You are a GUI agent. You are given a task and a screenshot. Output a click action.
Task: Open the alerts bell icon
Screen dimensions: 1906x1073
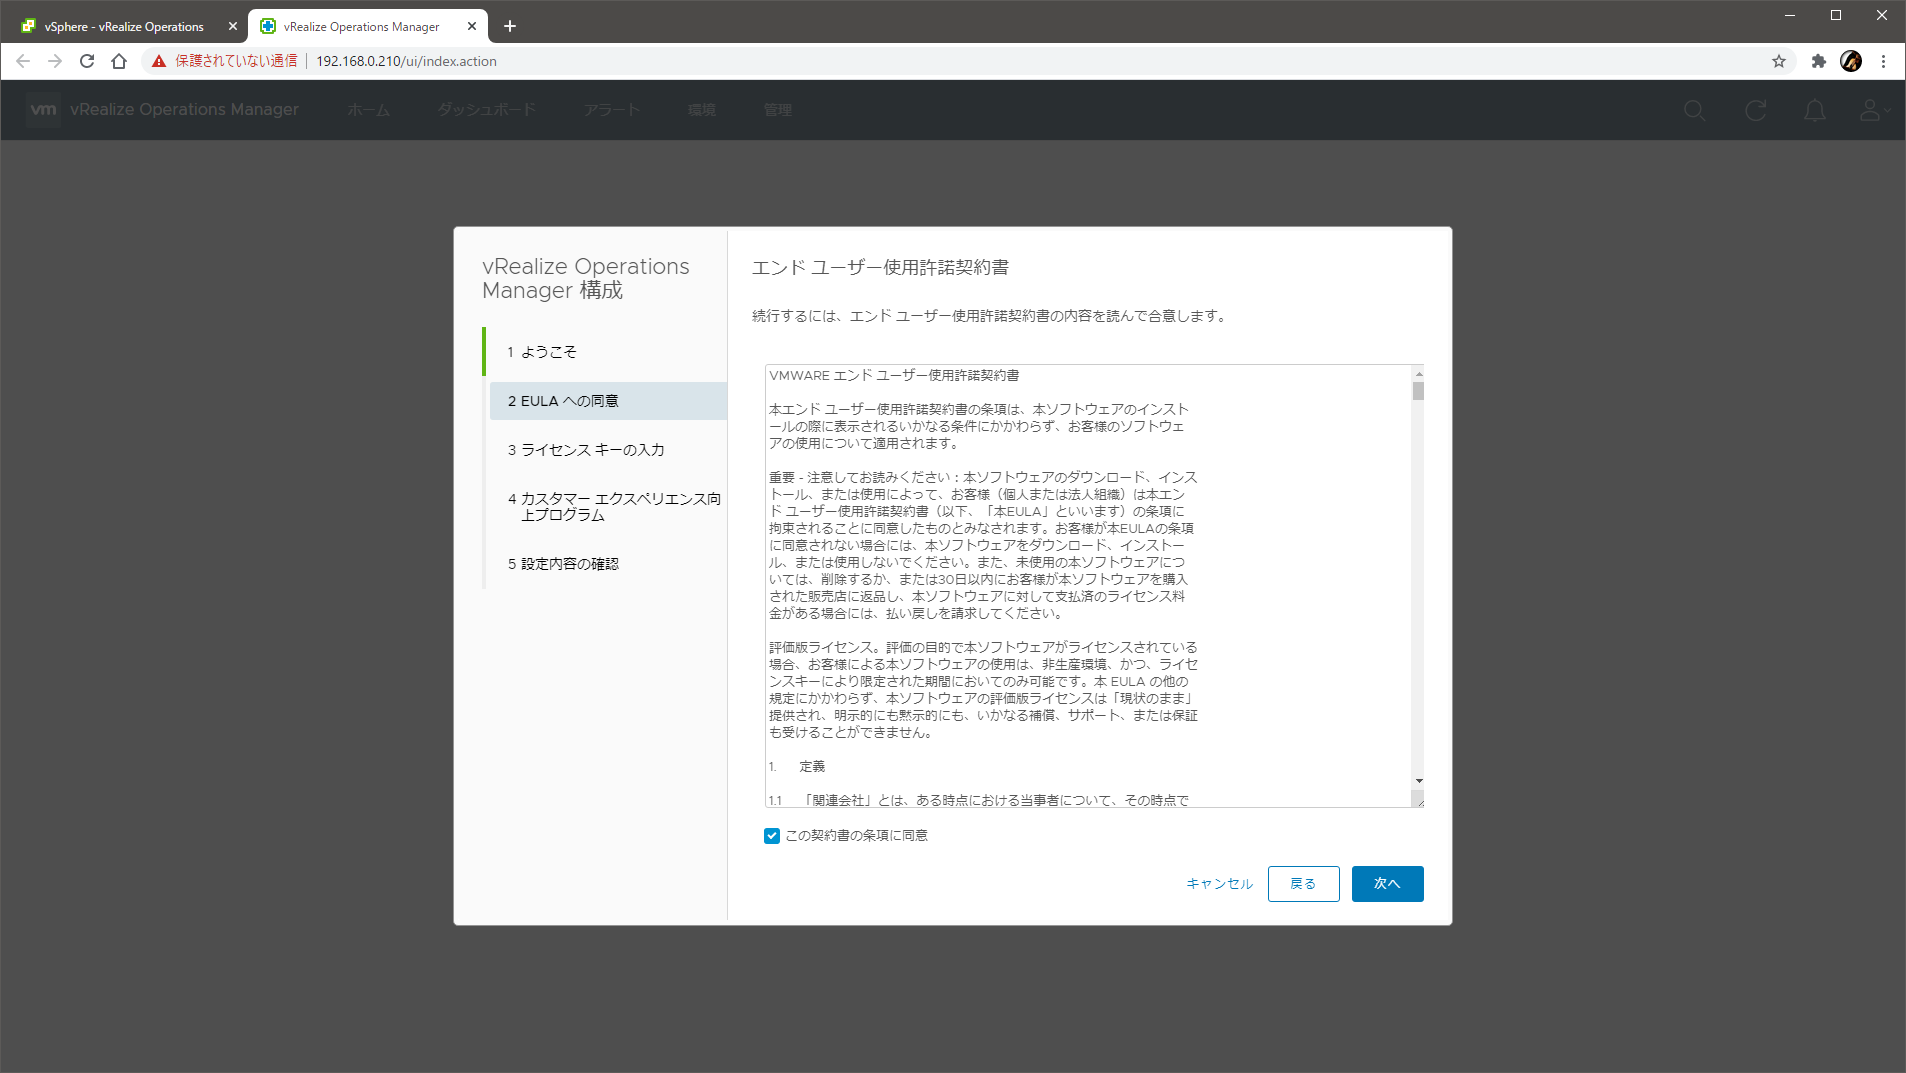(1814, 110)
